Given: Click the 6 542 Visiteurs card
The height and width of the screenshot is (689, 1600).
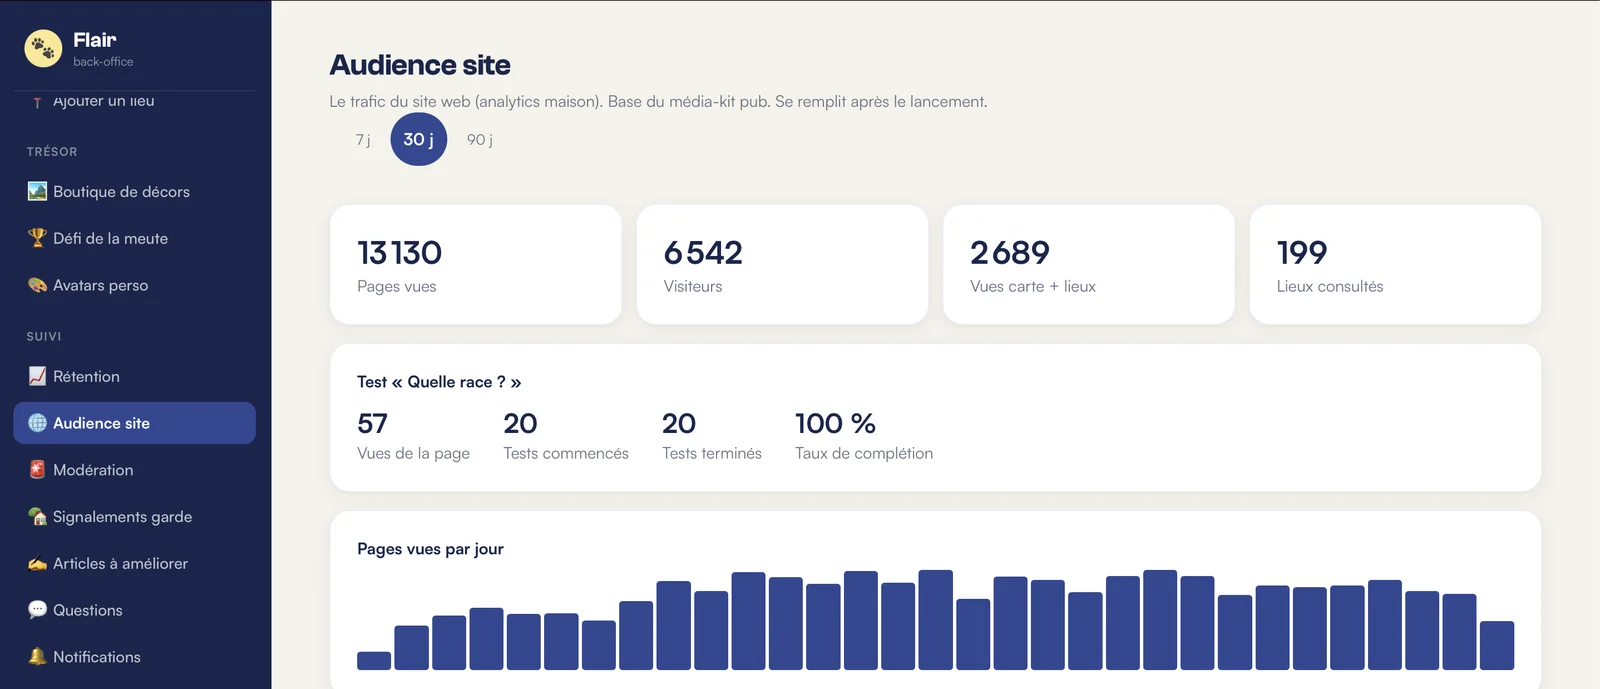Looking at the screenshot, I should pos(782,265).
